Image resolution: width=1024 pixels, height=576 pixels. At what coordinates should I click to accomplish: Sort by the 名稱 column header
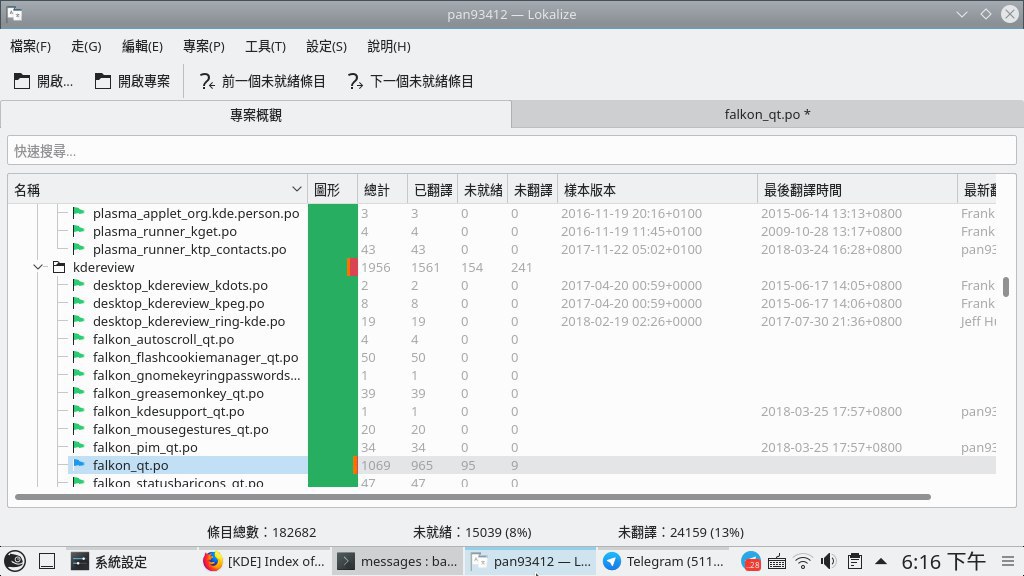(157, 190)
